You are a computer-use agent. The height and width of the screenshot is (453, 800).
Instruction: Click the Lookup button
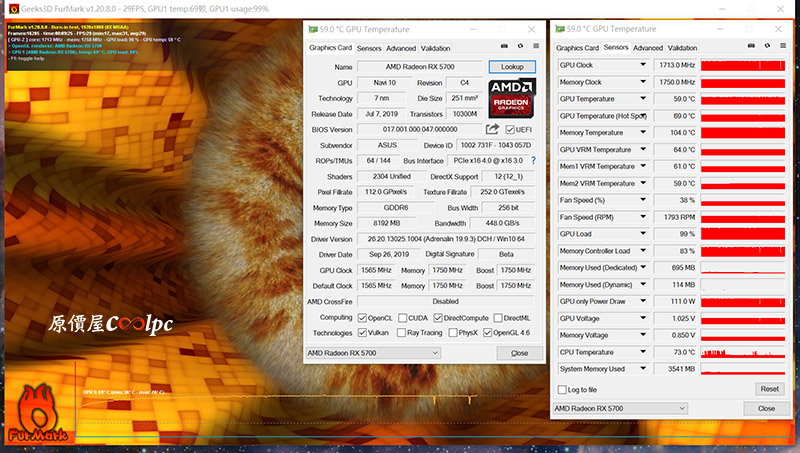coord(512,67)
